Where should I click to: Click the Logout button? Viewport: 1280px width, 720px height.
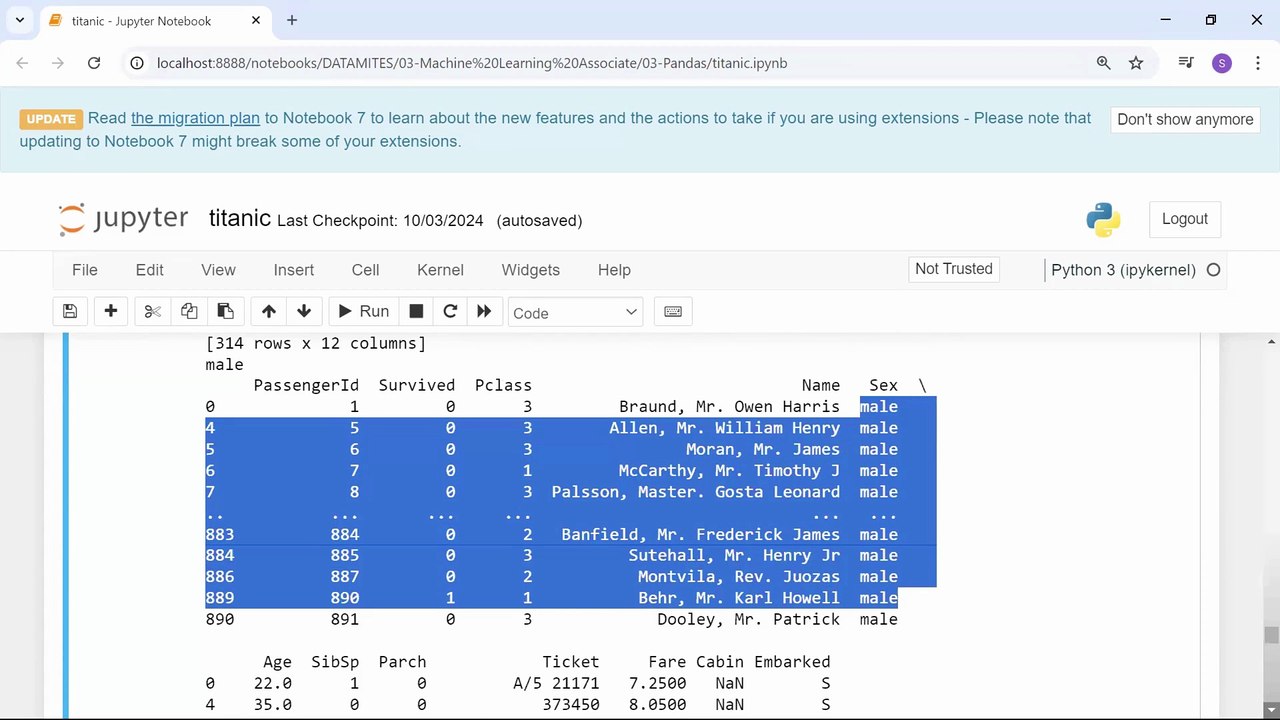point(1185,219)
